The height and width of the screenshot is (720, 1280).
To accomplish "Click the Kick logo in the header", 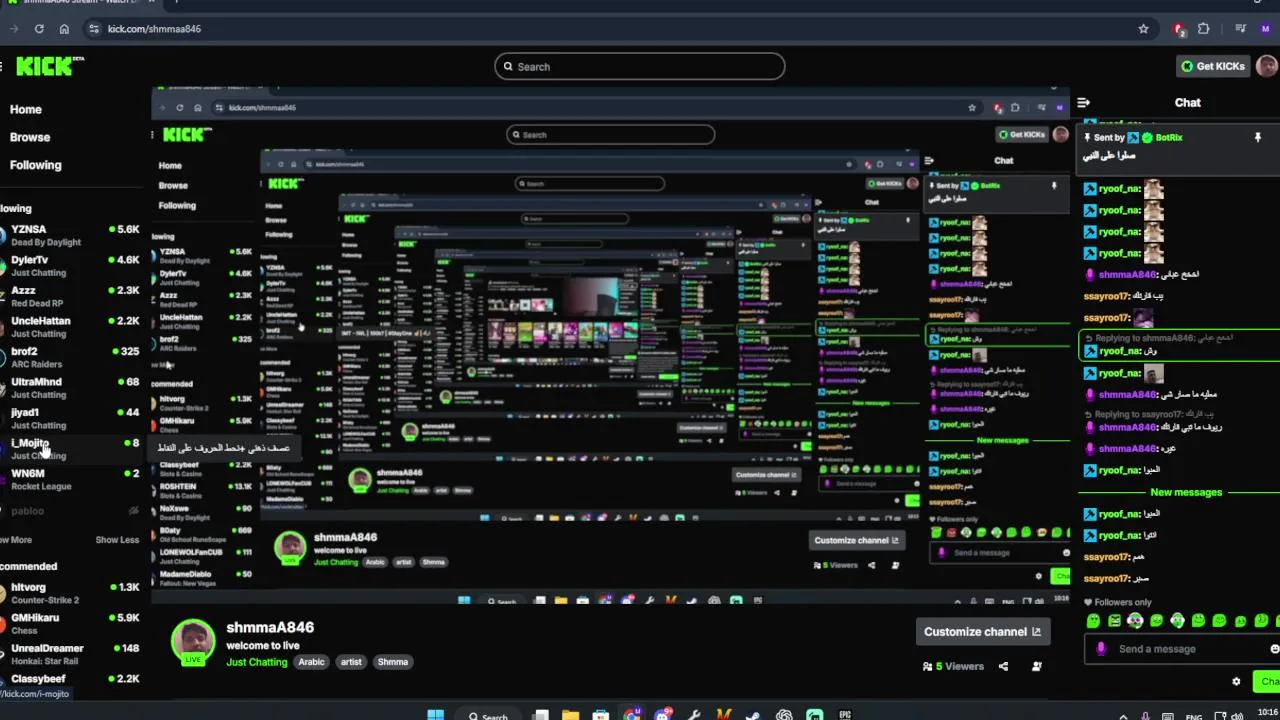I will [49, 66].
